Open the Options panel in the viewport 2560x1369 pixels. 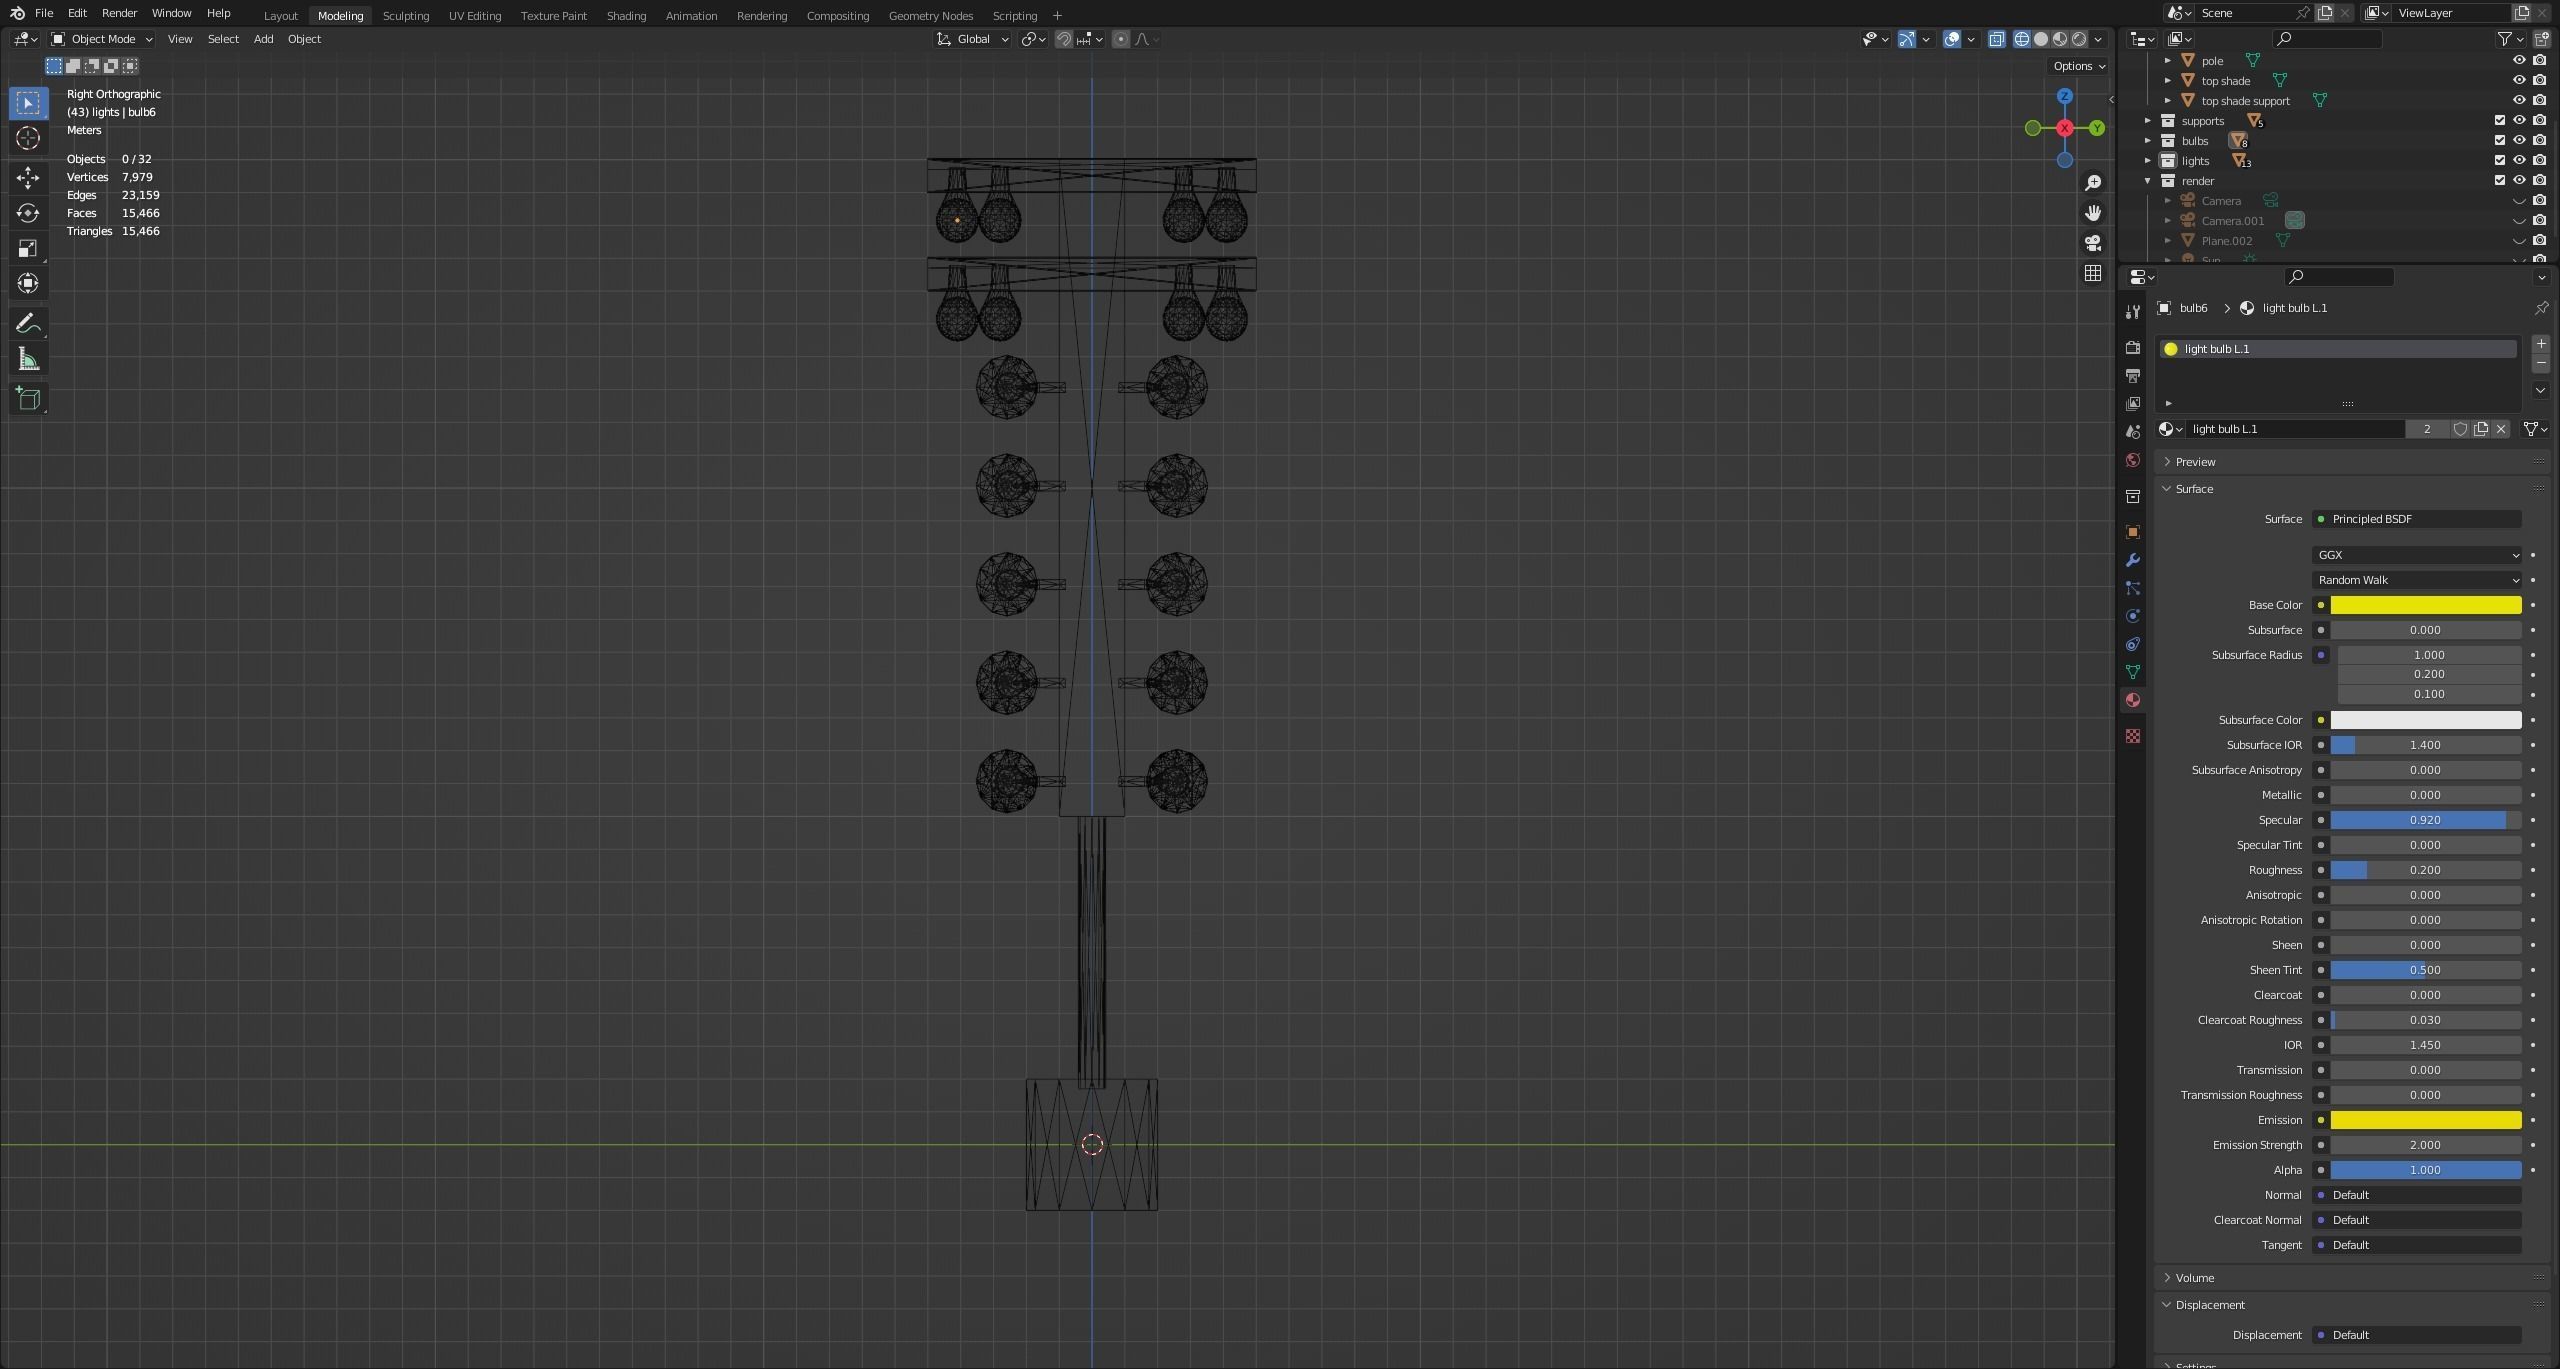click(x=2077, y=65)
